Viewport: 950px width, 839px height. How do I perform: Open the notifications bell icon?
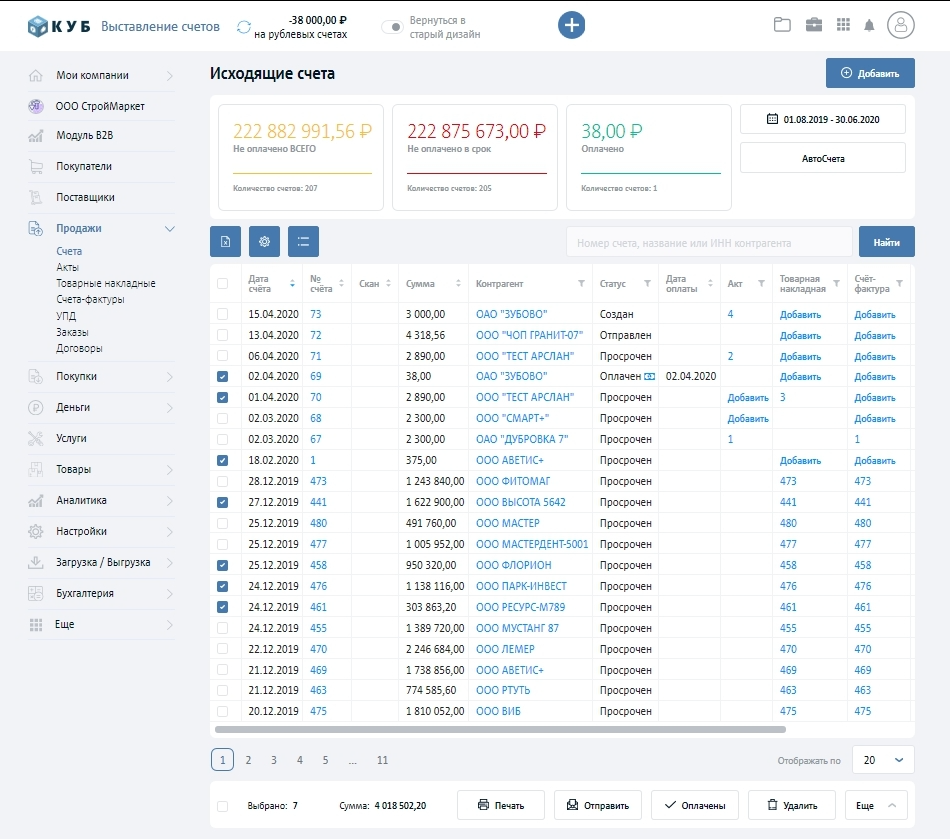pyautogui.click(x=869, y=26)
